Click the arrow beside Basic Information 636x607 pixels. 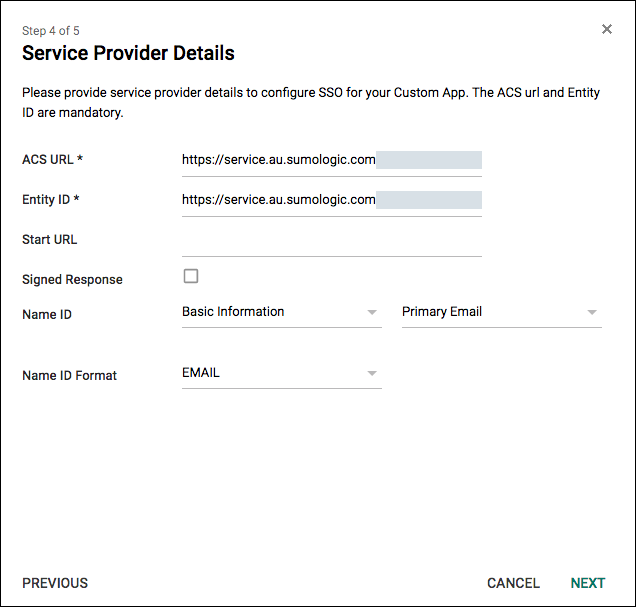(372, 313)
